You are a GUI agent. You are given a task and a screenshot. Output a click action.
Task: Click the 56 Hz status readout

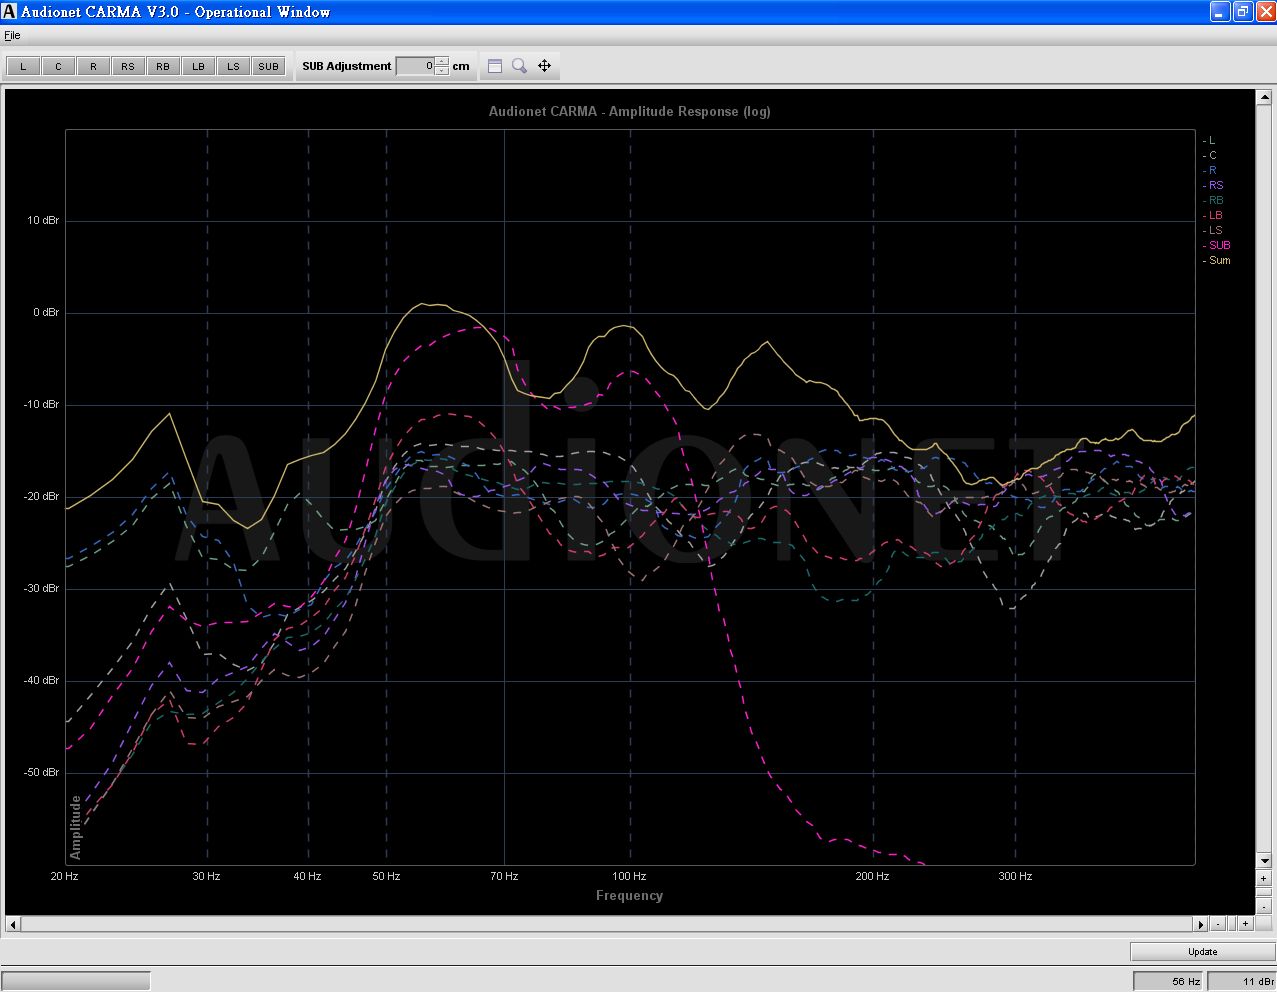pos(1167,981)
